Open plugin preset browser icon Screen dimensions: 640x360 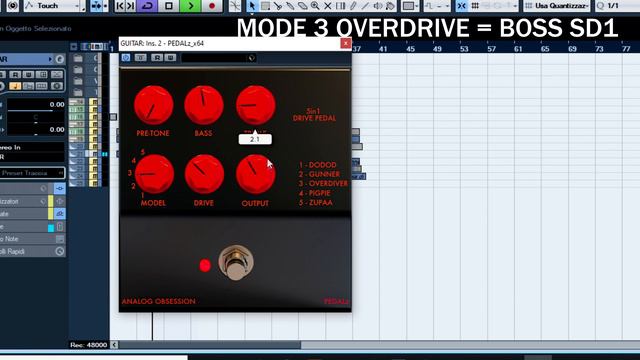click(251, 58)
